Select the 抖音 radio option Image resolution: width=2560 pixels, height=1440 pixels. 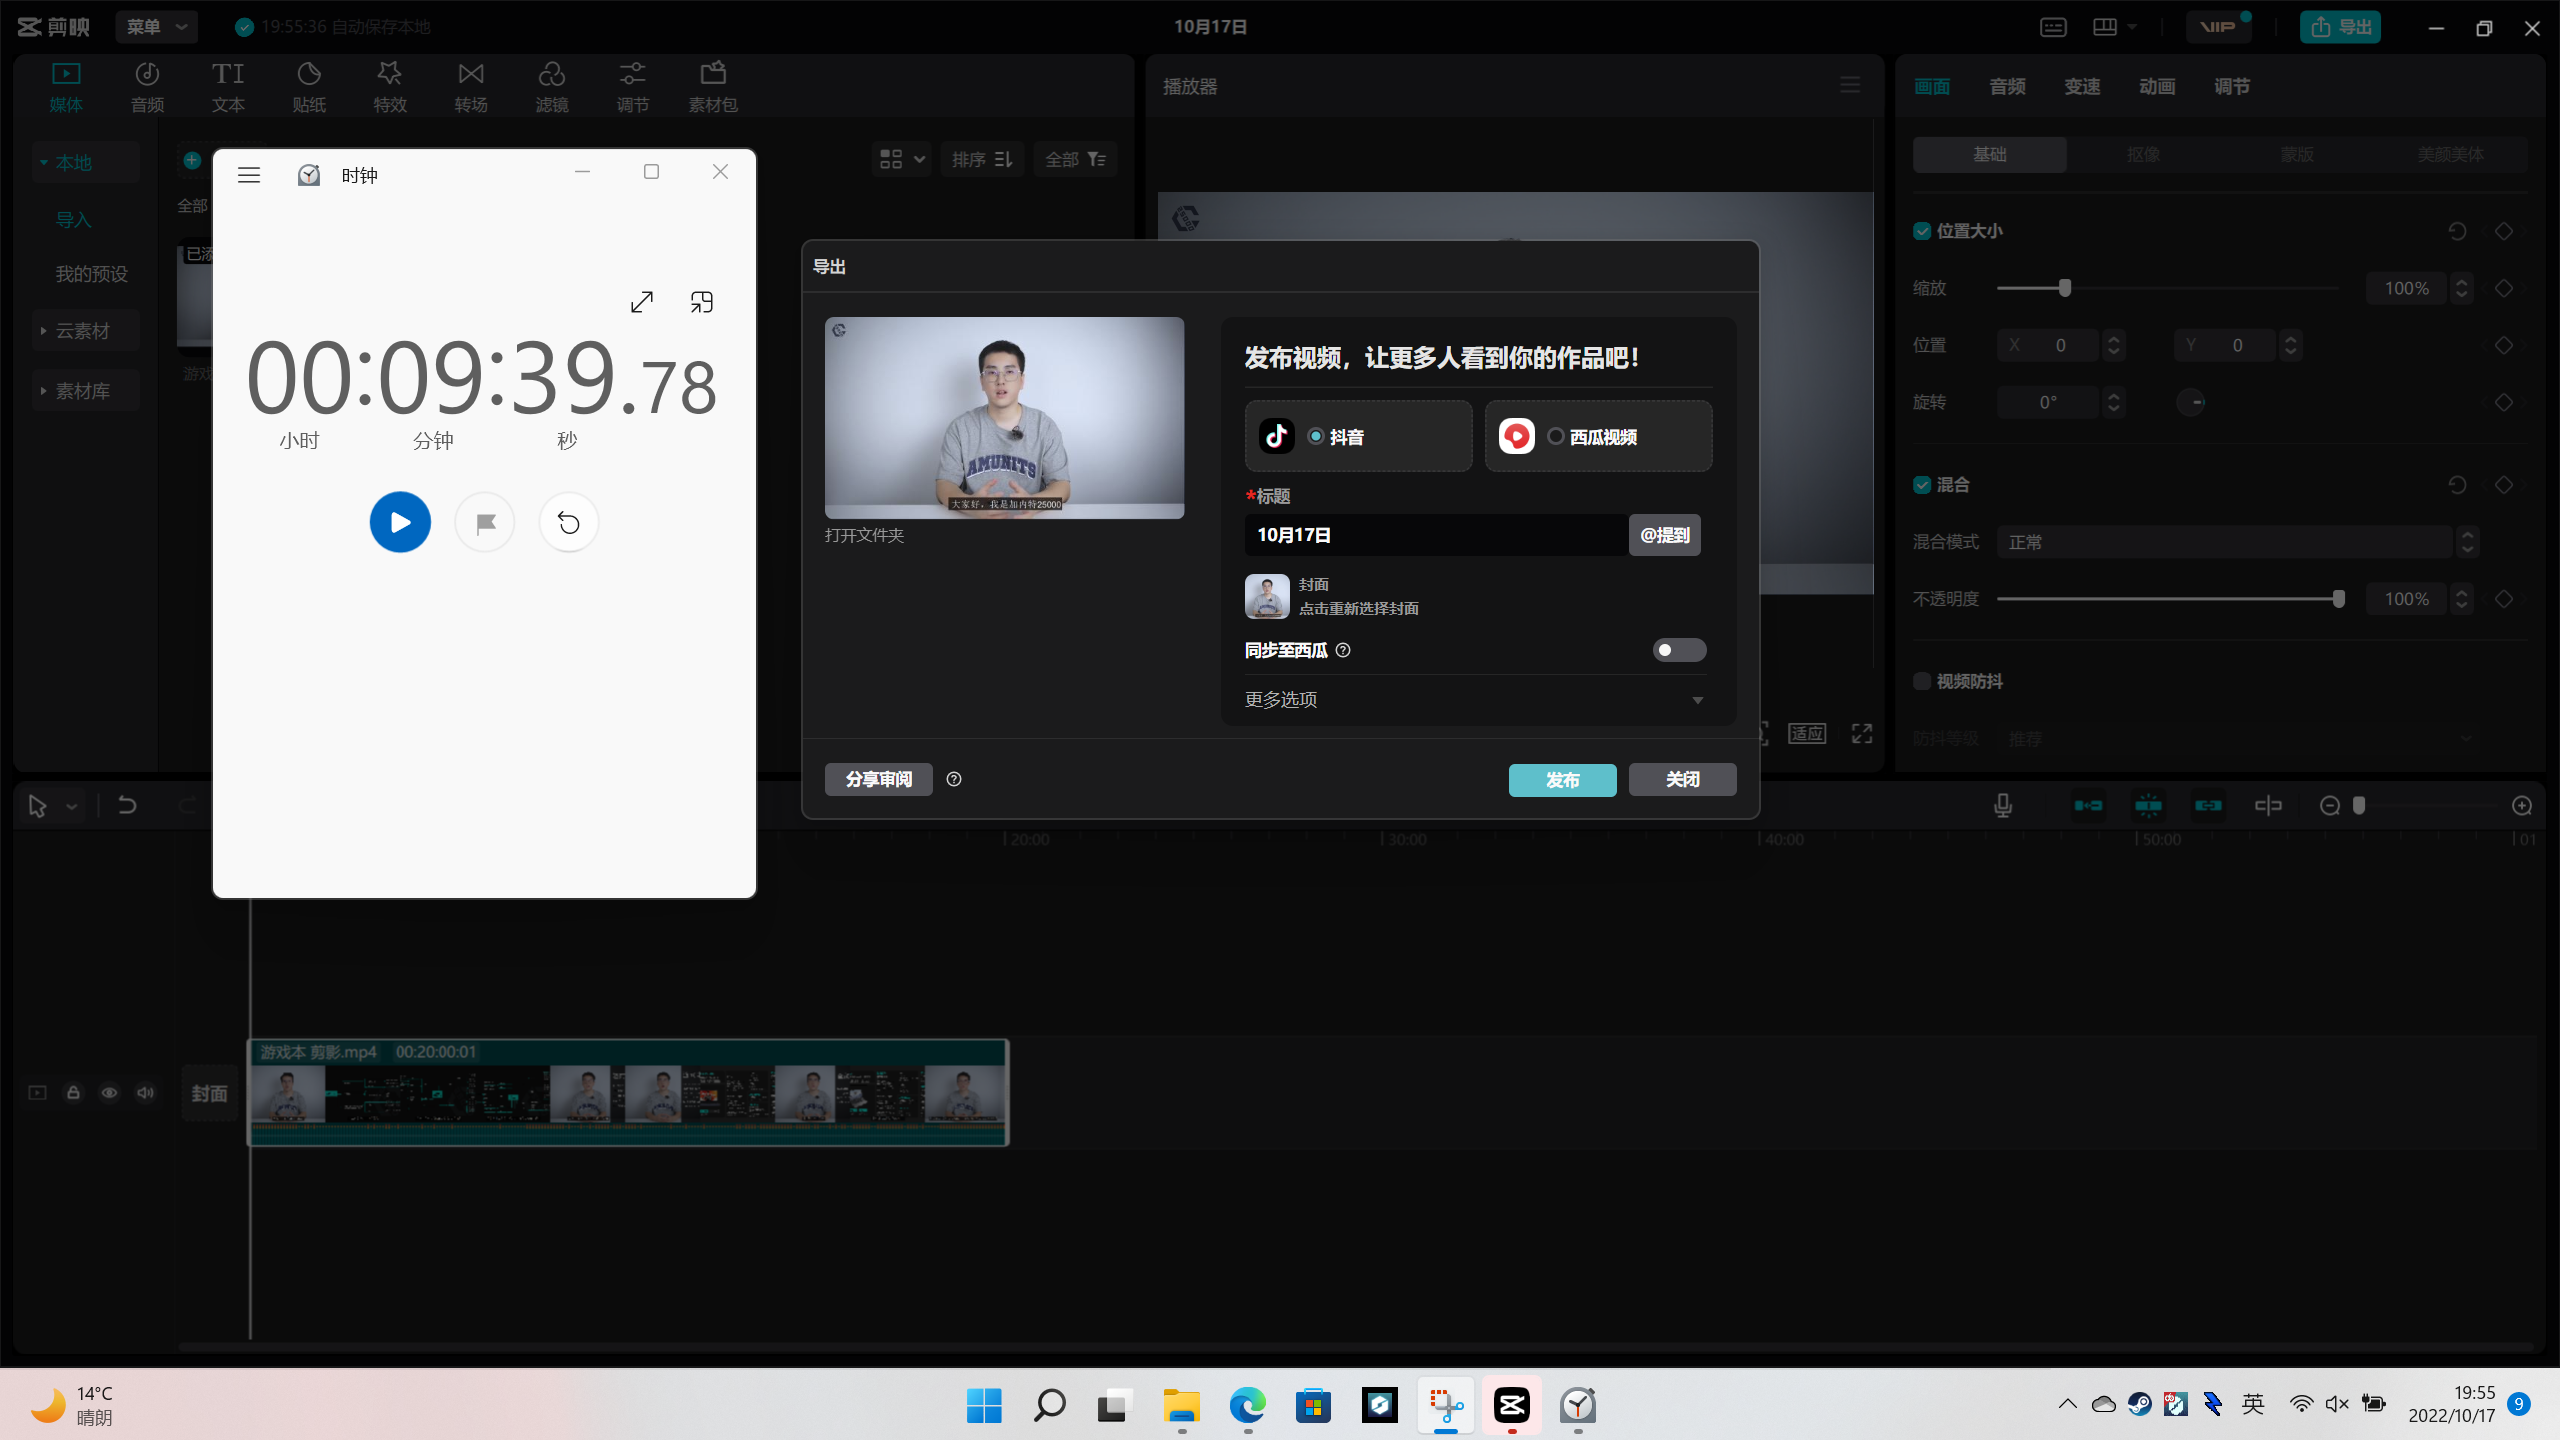(x=1316, y=436)
